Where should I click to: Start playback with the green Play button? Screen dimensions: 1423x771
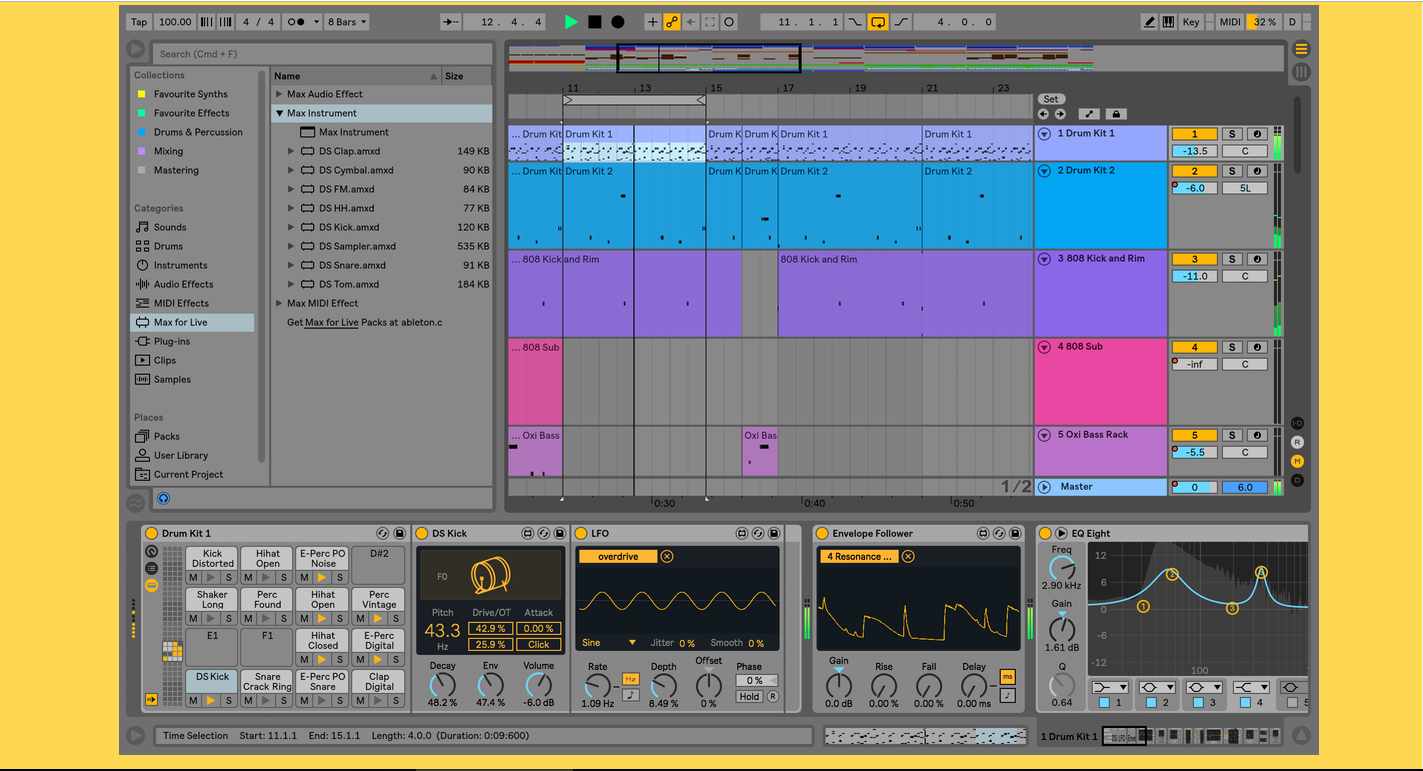(571, 22)
